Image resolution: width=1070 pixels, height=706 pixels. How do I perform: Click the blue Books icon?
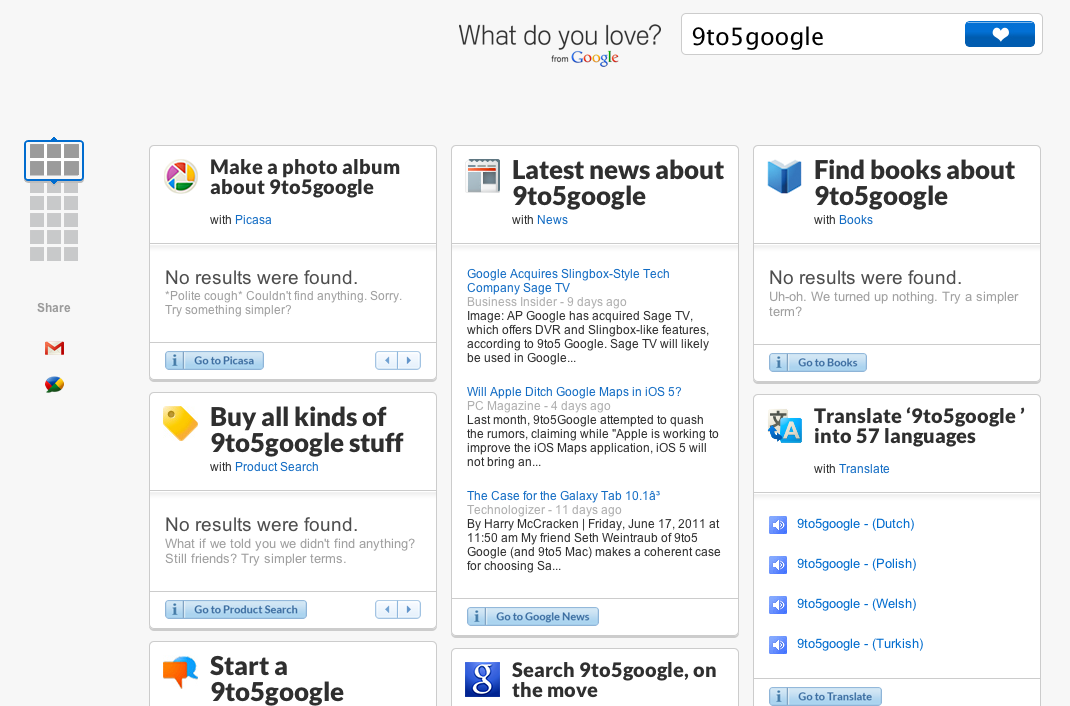point(785,176)
